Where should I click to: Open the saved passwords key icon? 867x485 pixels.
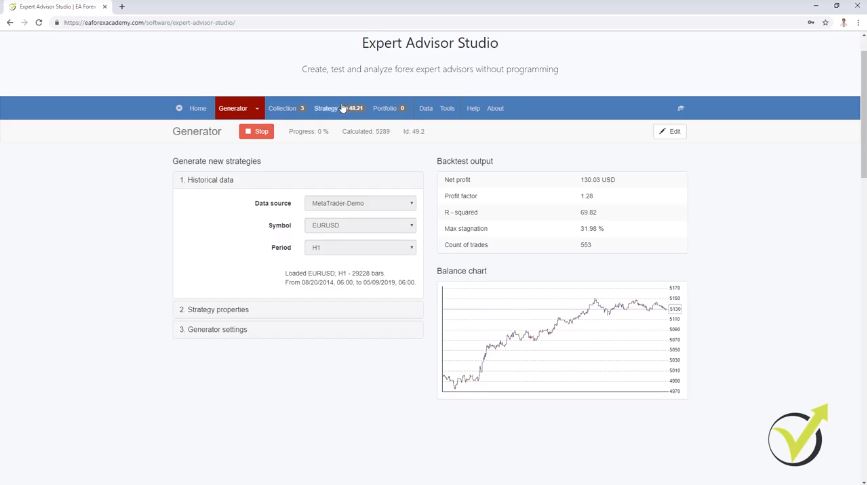click(811, 23)
